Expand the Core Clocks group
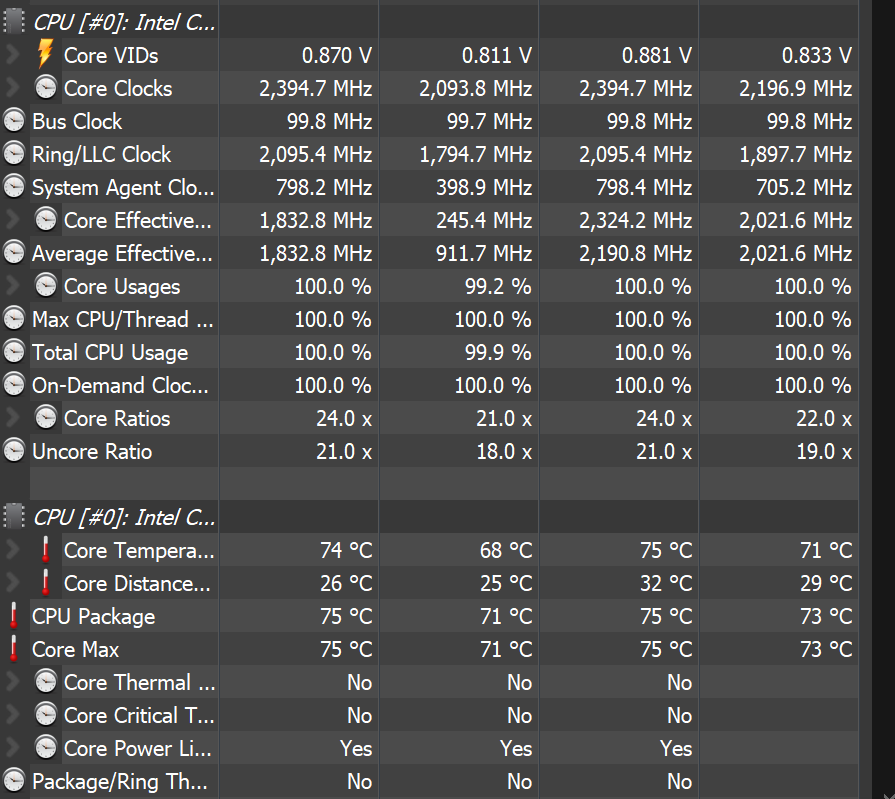The width and height of the screenshot is (895, 799). (x=11, y=88)
